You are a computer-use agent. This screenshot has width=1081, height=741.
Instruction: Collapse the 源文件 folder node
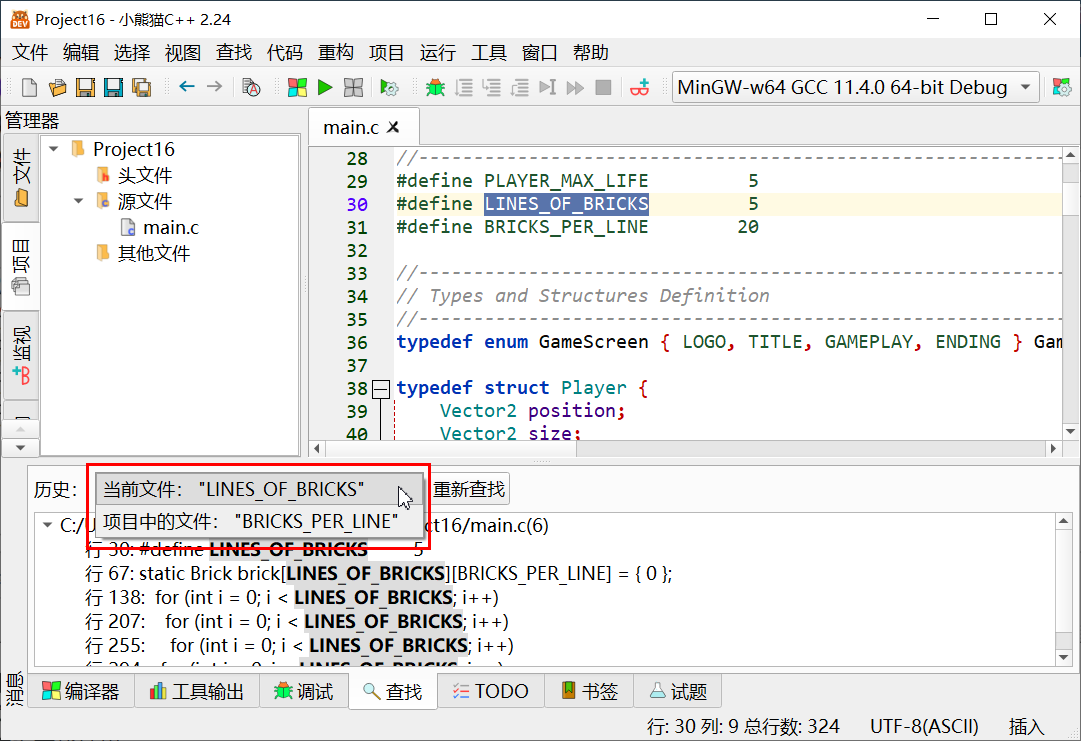point(79,201)
